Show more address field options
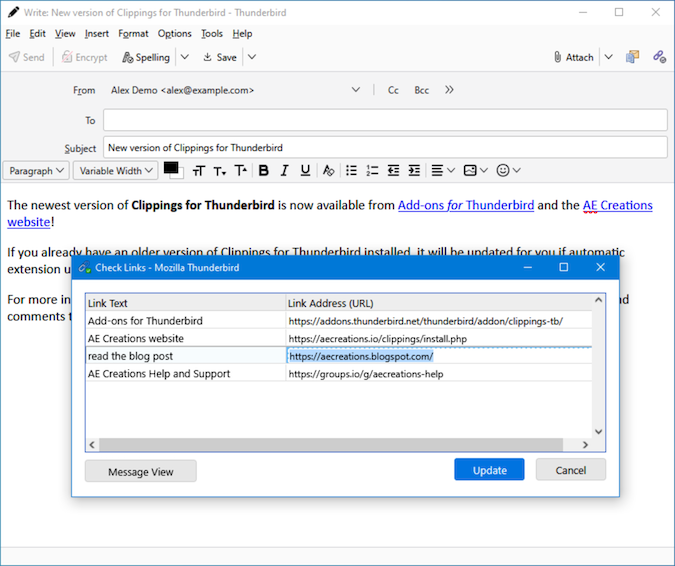The image size is (675, 566). [x=449, y=90]
